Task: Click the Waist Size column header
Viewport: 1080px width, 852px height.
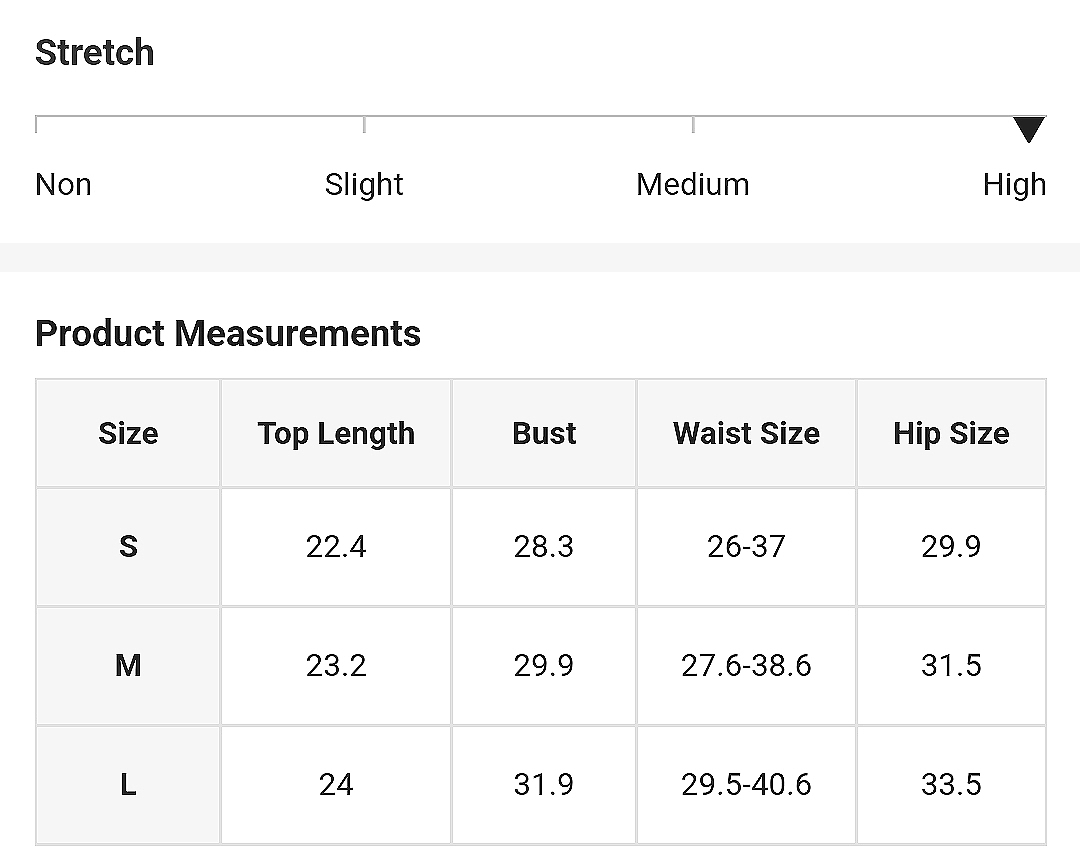Action: point(747,433)
